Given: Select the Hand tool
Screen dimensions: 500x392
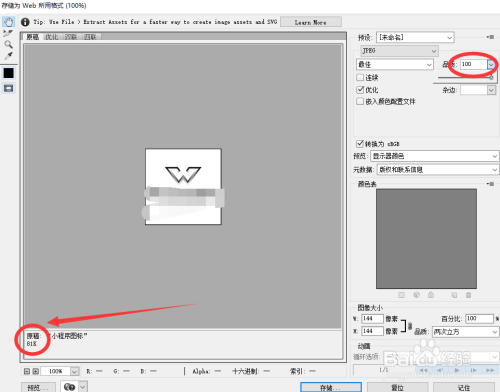Looking at the screenshot, I should 8,22.
